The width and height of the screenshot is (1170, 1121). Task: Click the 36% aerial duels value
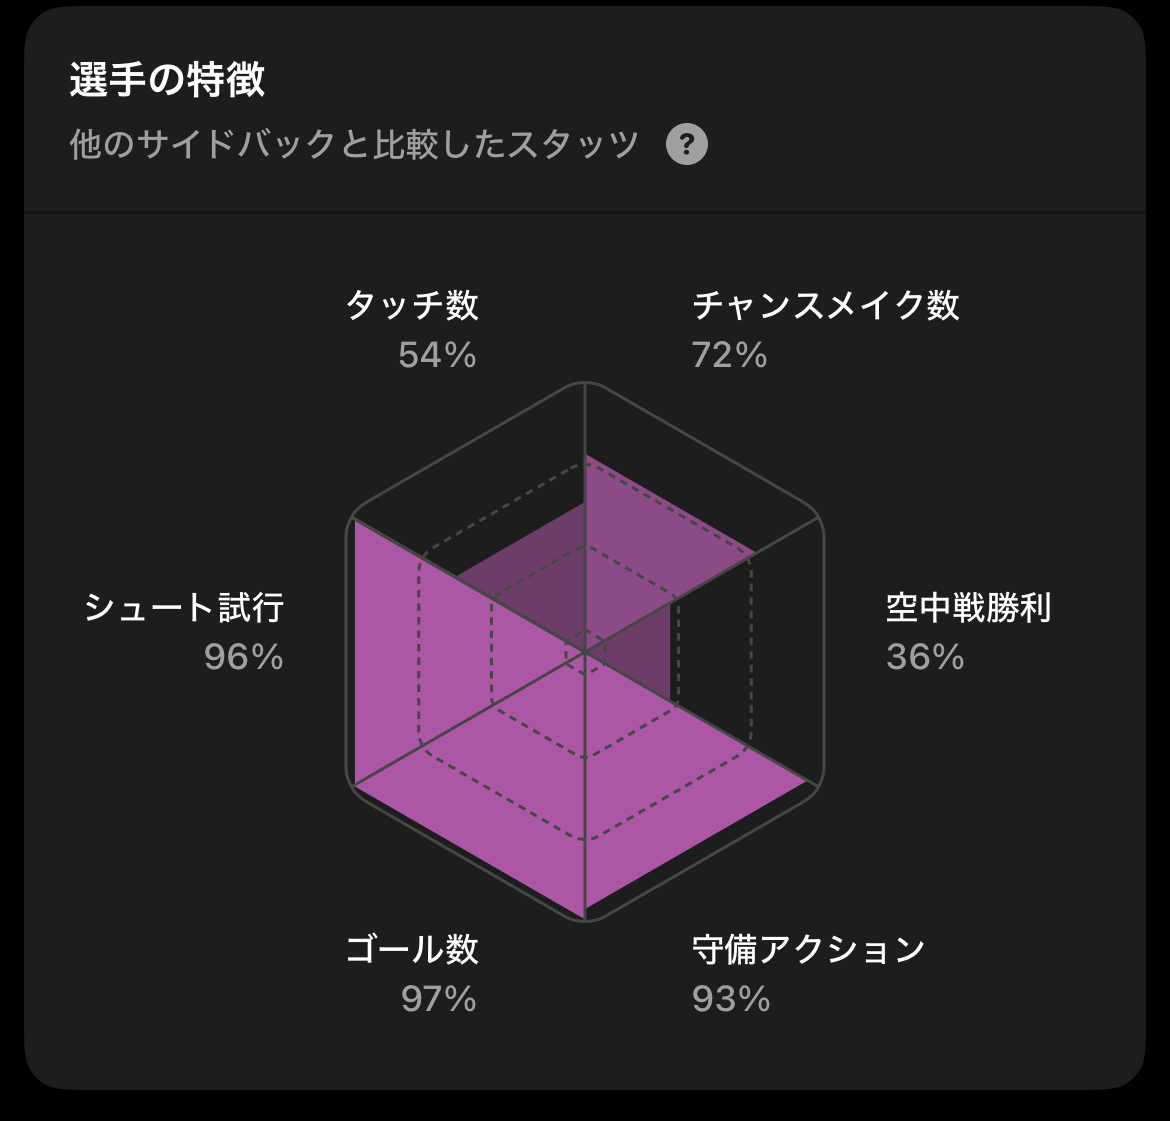click(925, 657)
